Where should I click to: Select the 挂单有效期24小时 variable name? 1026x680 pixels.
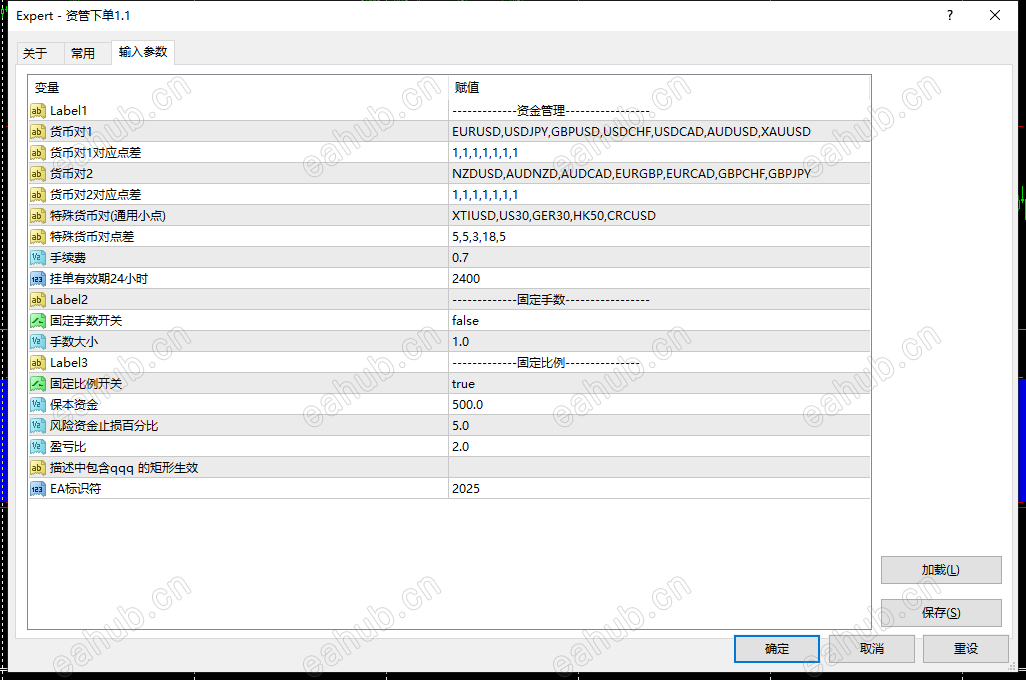(x=99, y=279)
